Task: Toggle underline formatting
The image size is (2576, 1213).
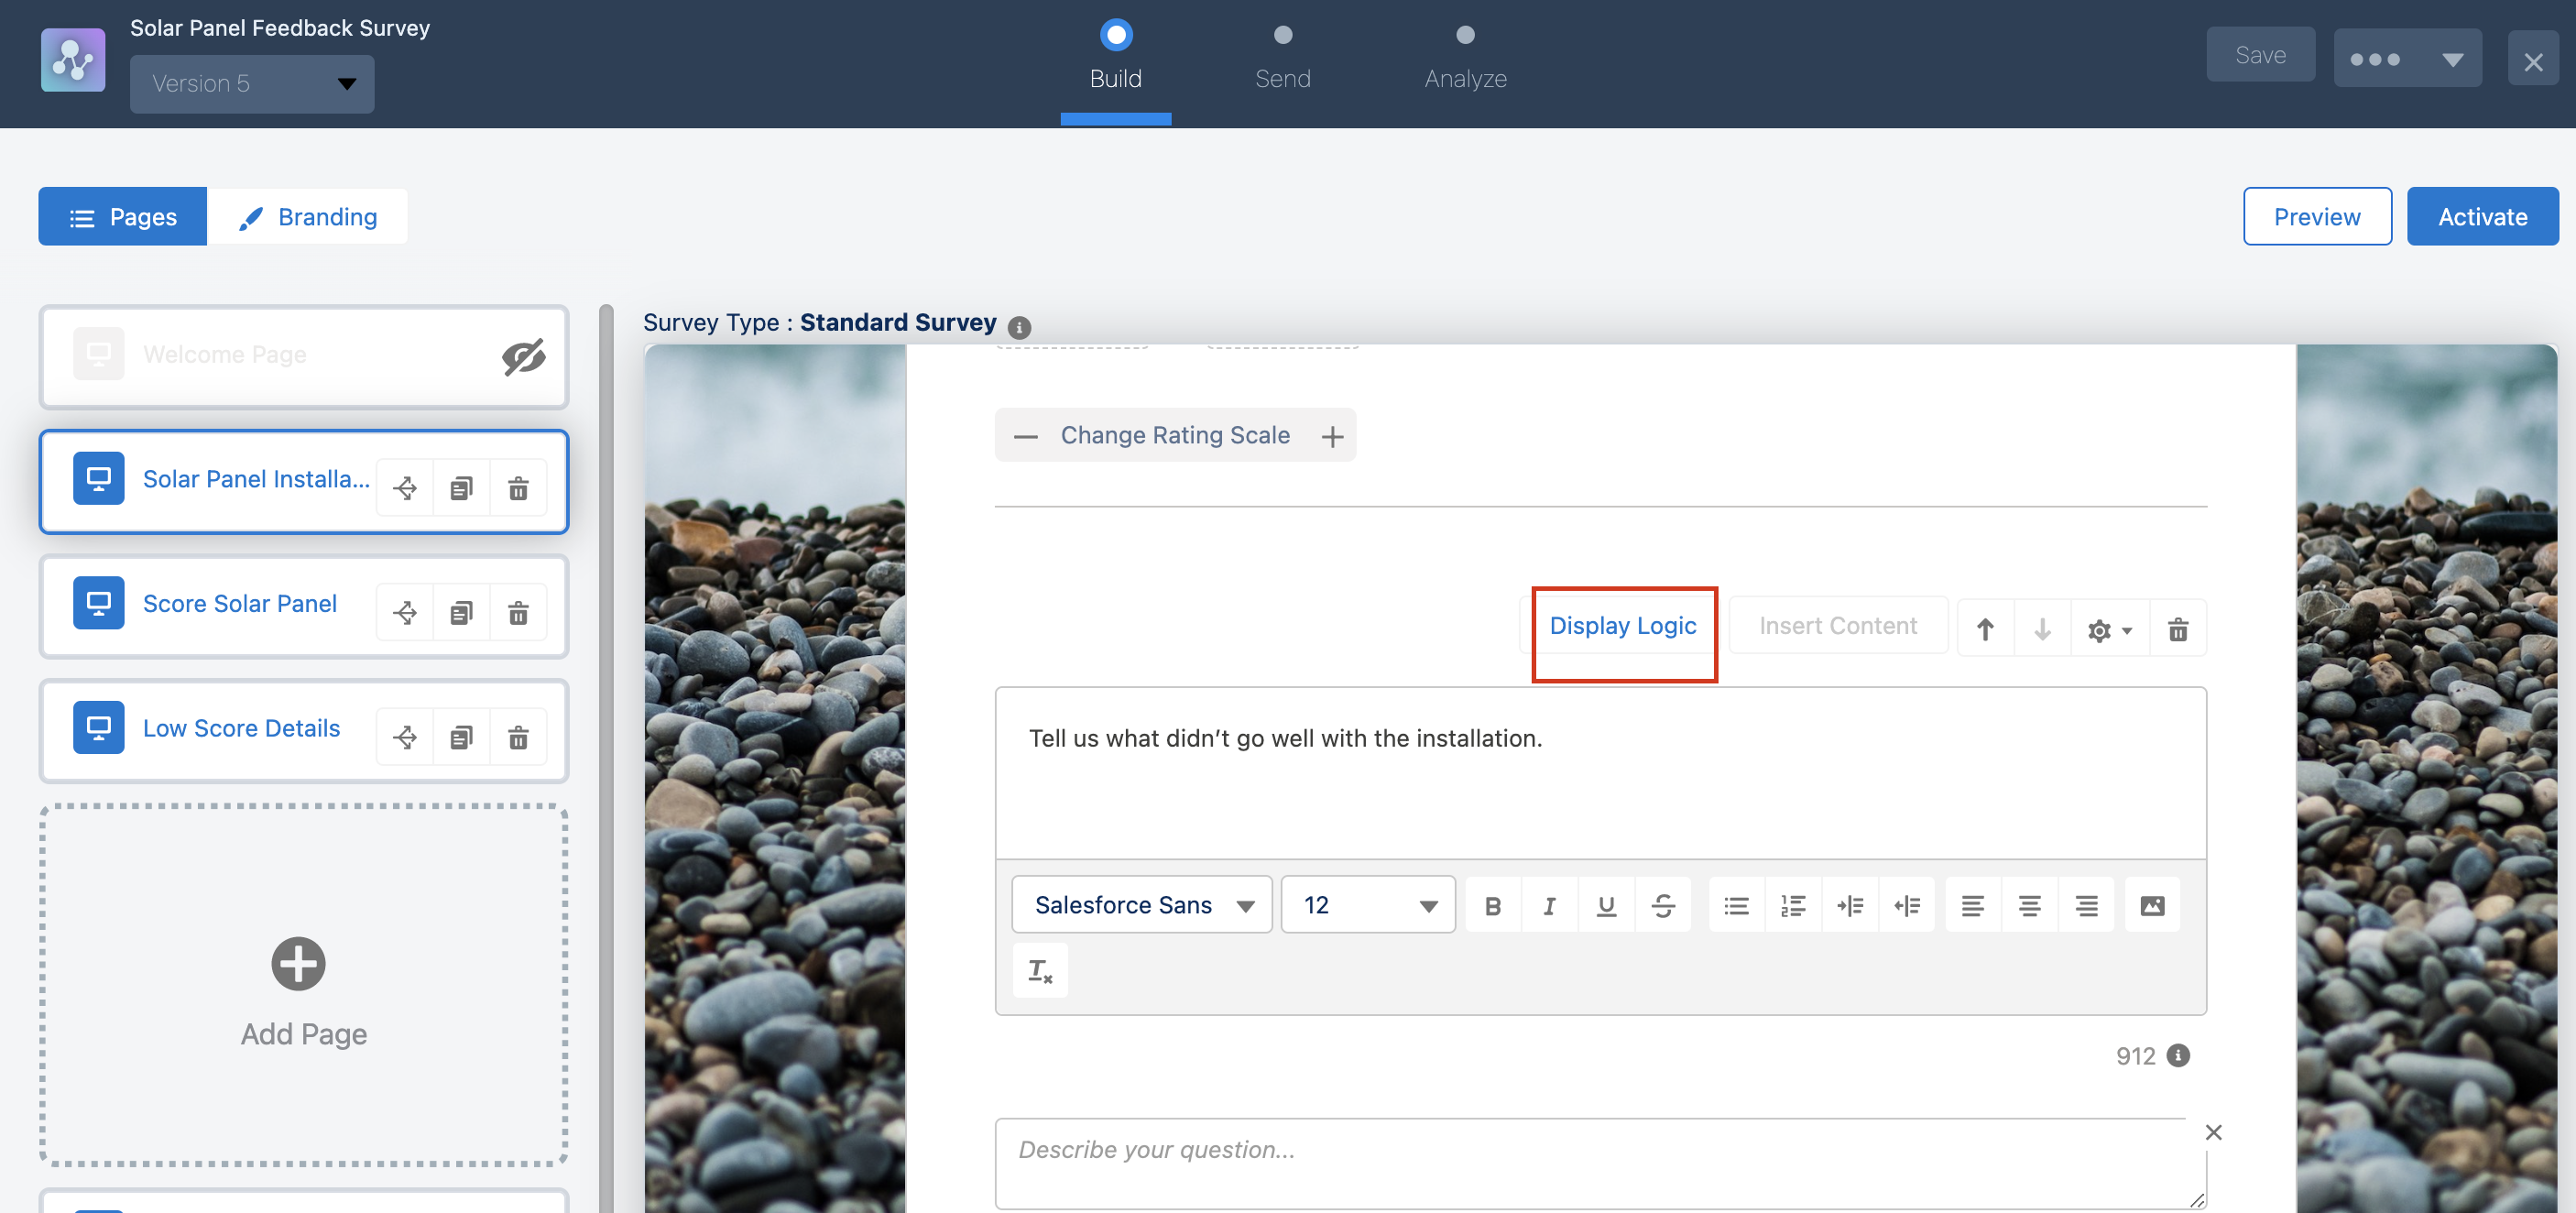Action: [1606, 906]
